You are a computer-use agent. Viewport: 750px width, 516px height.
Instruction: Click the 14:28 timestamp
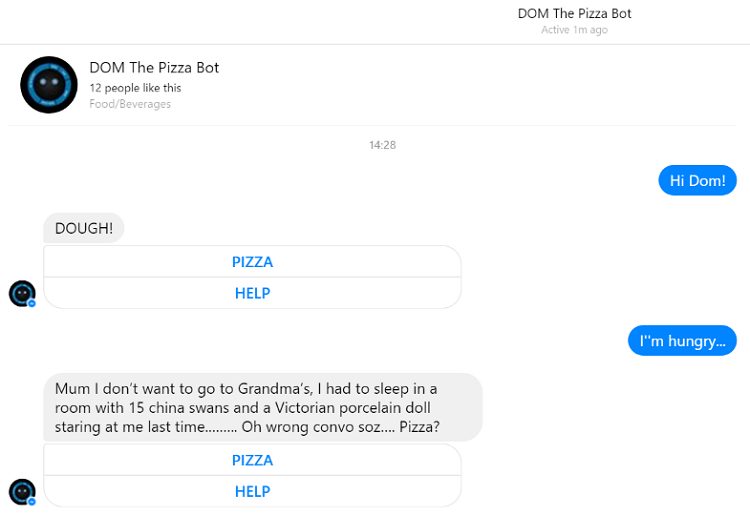[382, 145]
